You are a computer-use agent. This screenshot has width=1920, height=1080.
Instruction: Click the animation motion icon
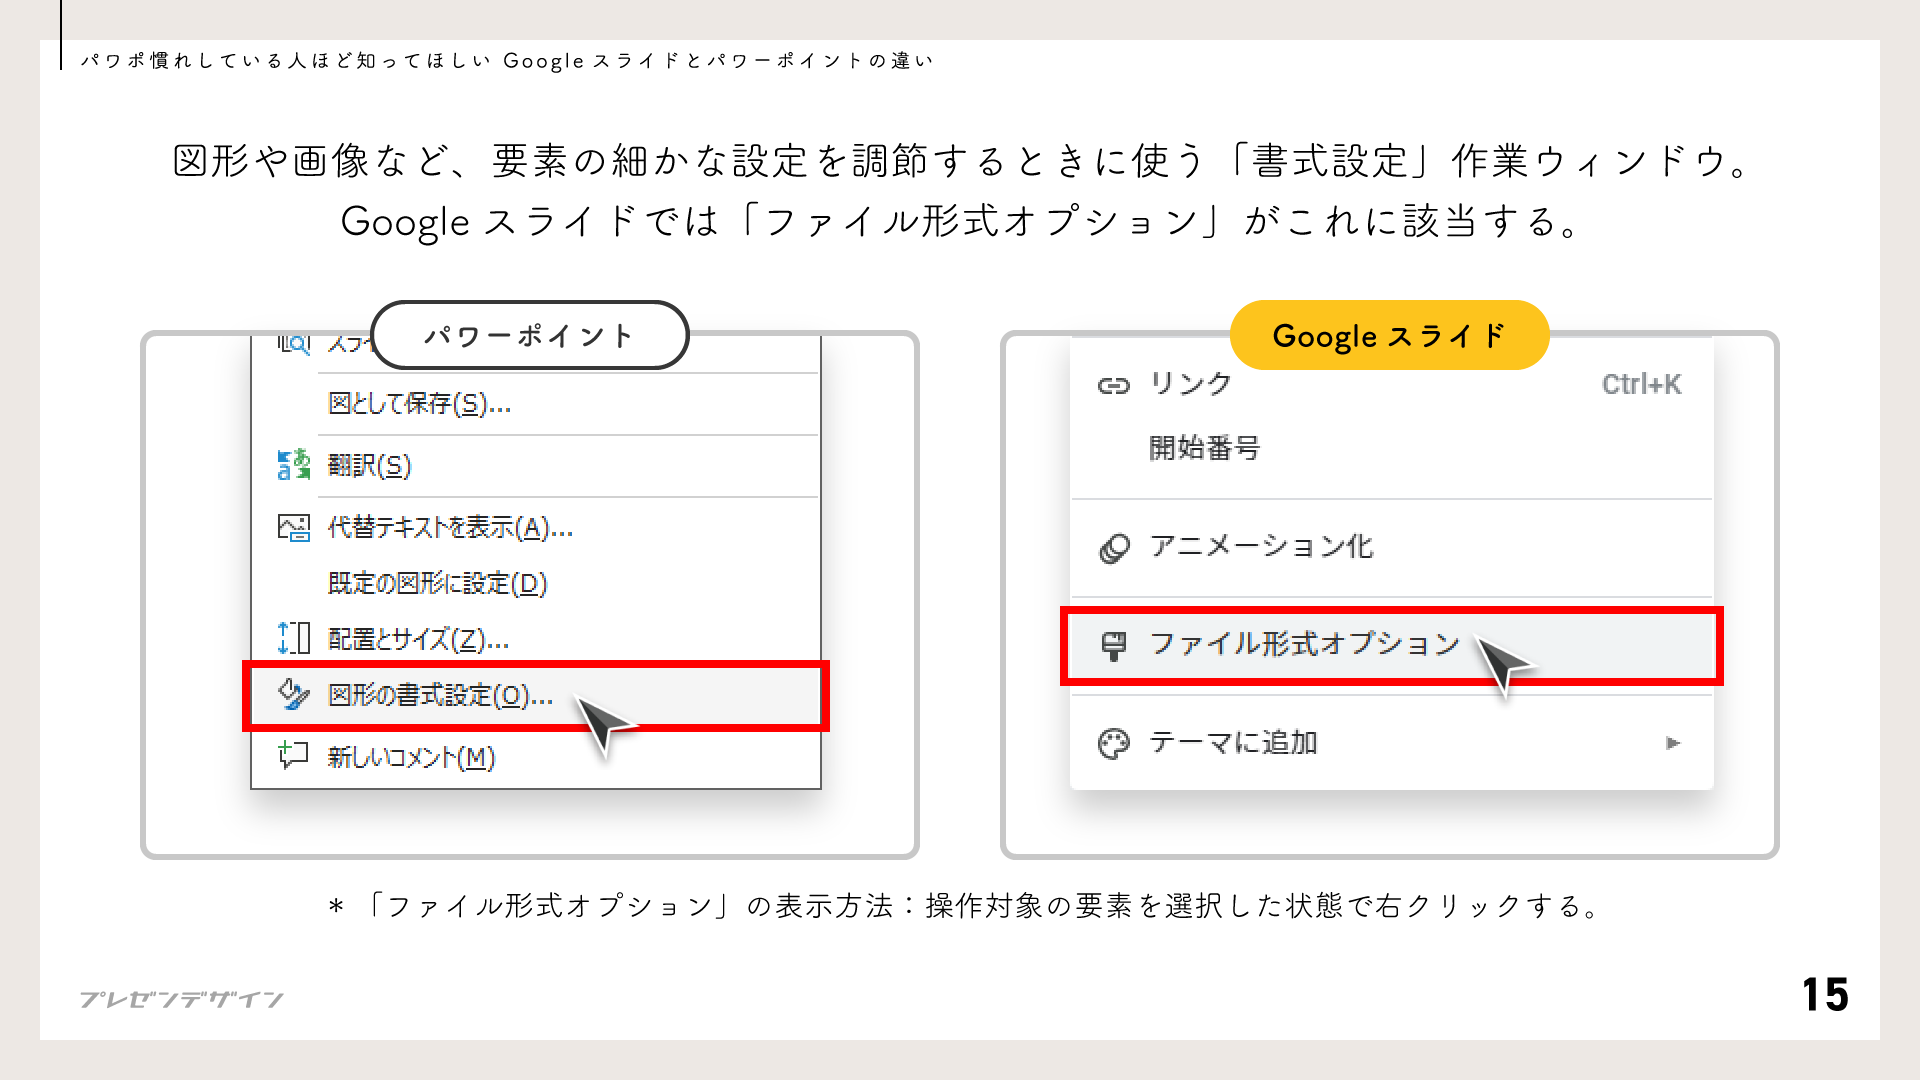click(x=1113, y=548)
